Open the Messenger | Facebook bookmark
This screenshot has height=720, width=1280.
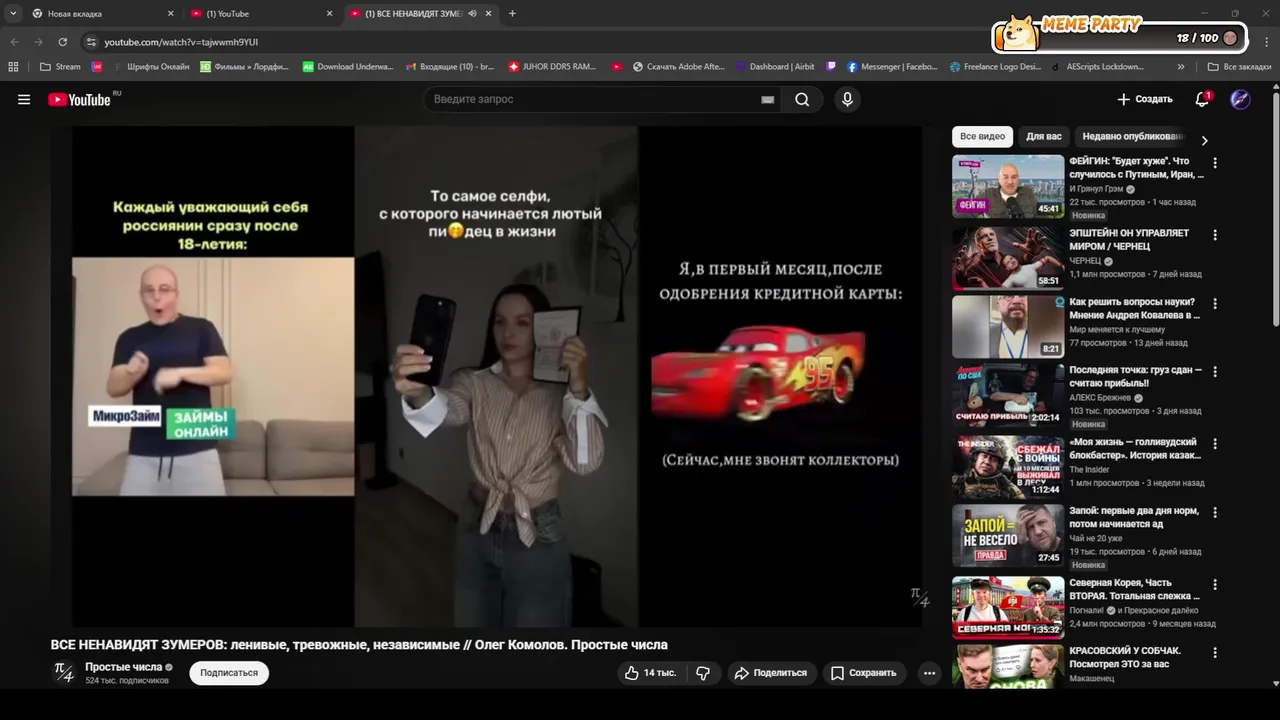[892, 67]
